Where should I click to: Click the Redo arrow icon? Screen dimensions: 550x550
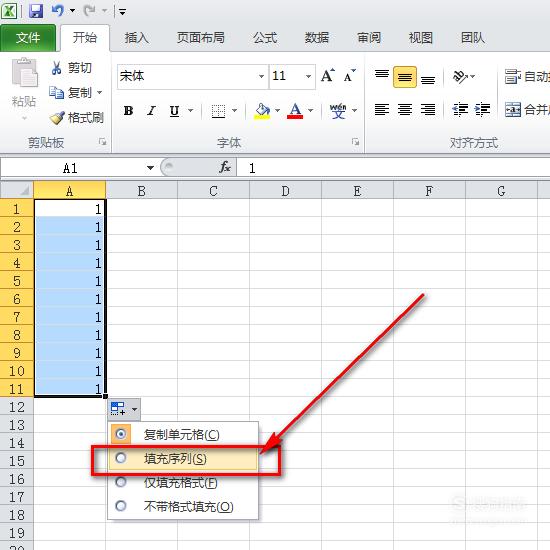point(90,11)
